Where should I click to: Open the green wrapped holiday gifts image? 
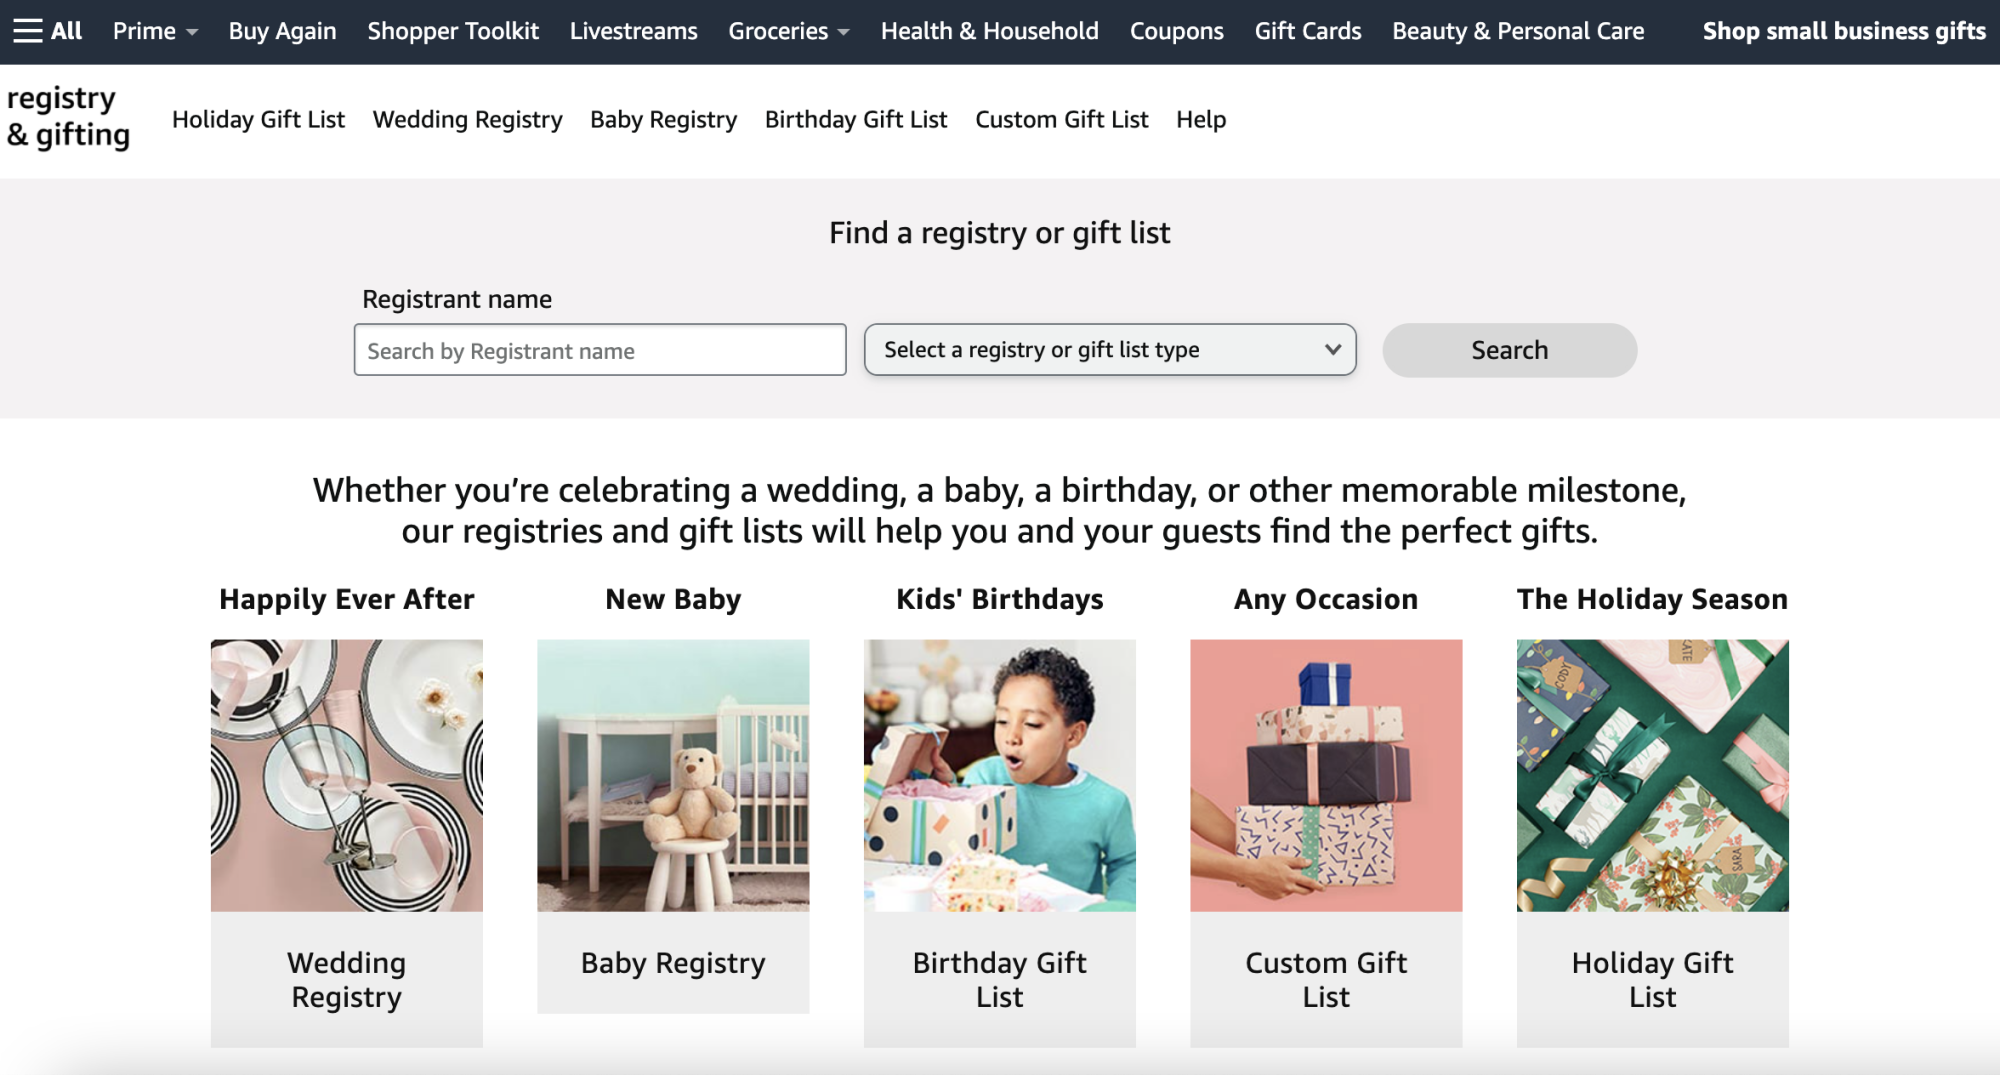(x=1652, y=775)
